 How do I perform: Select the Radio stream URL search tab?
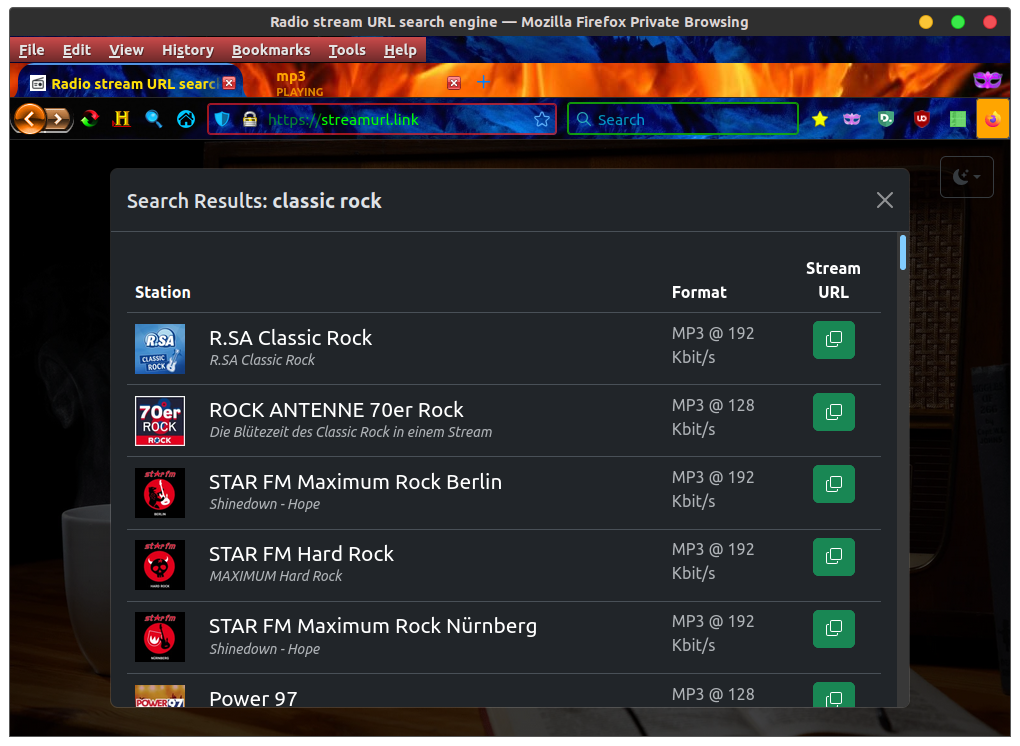tap(130, 83)
